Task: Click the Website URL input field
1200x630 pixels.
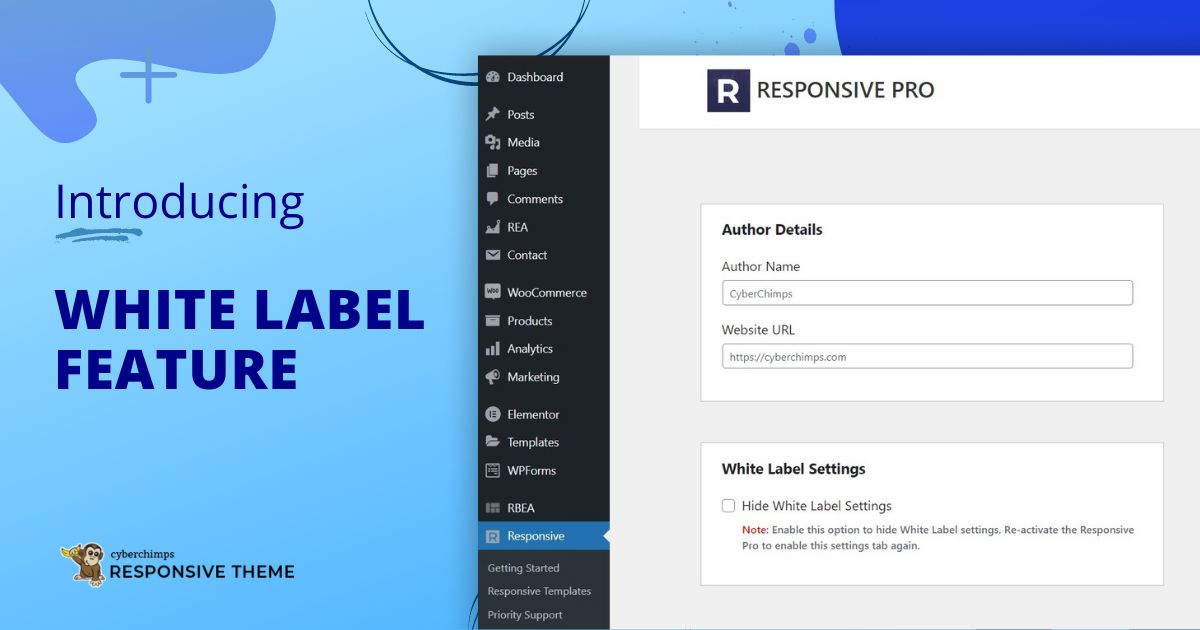Action: tap(927, 356)
